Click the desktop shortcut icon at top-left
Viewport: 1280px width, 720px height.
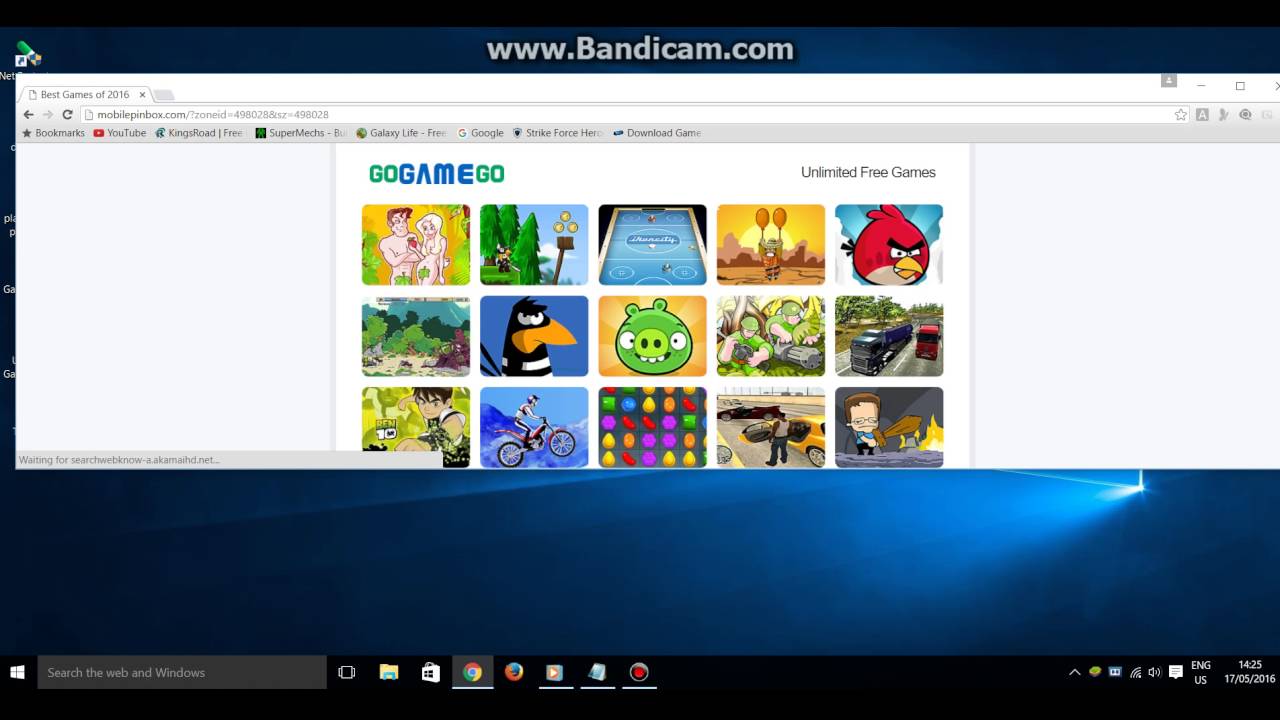pos(27,55)
